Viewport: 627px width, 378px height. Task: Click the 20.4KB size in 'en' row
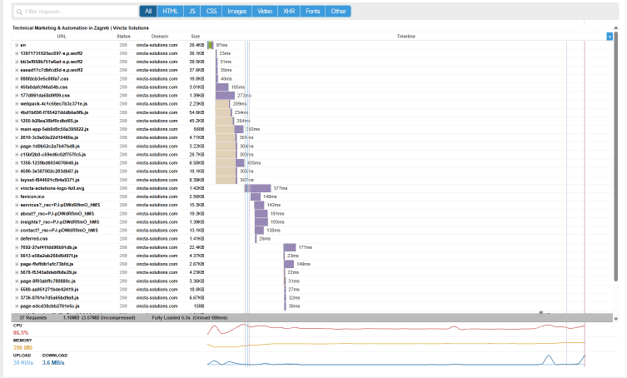[x=197, y=45]
